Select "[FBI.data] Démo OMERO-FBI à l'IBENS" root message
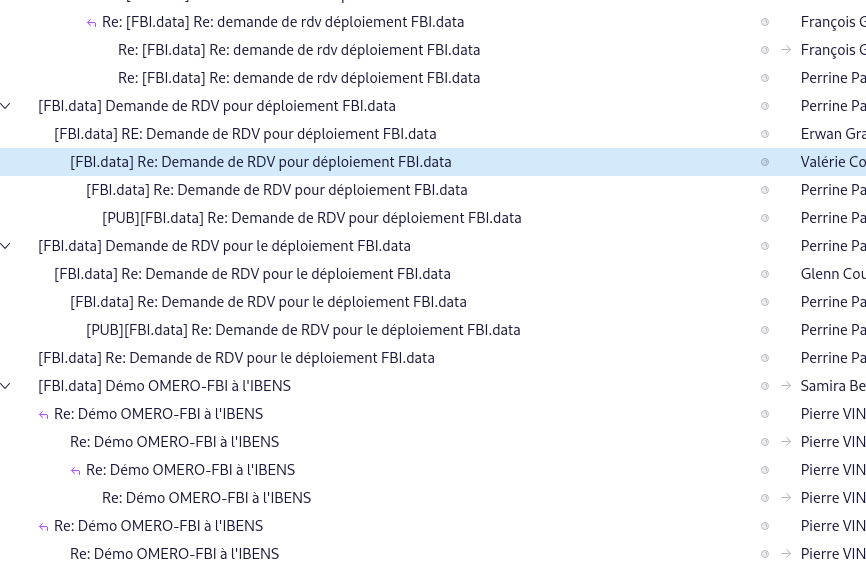This screenshot has height=566, width=866. [164, 386]
